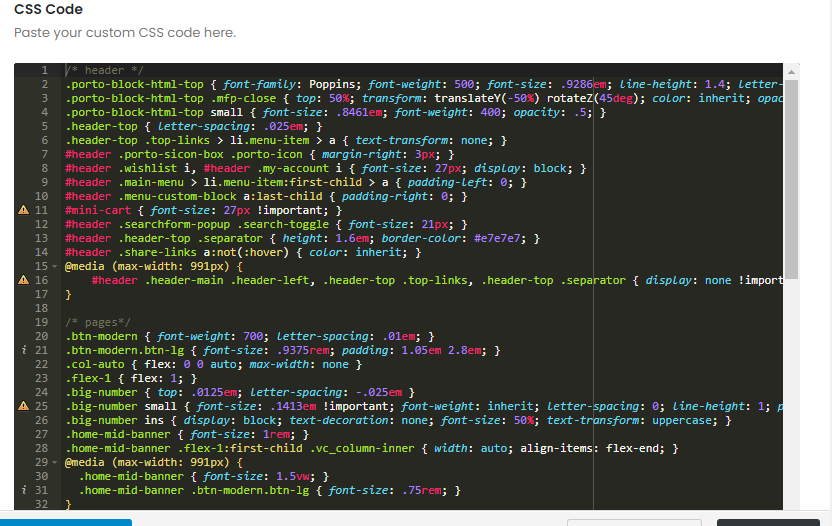Click '.home-mid-banner' selector on line 27

[118, 434]
